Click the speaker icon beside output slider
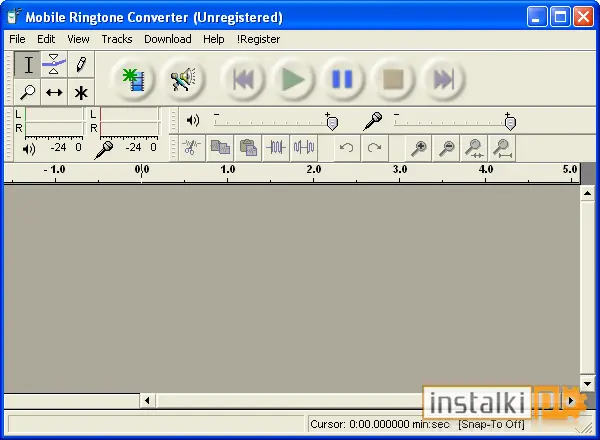The height and width of the screenshot is (440, 600). pos(193,120)
